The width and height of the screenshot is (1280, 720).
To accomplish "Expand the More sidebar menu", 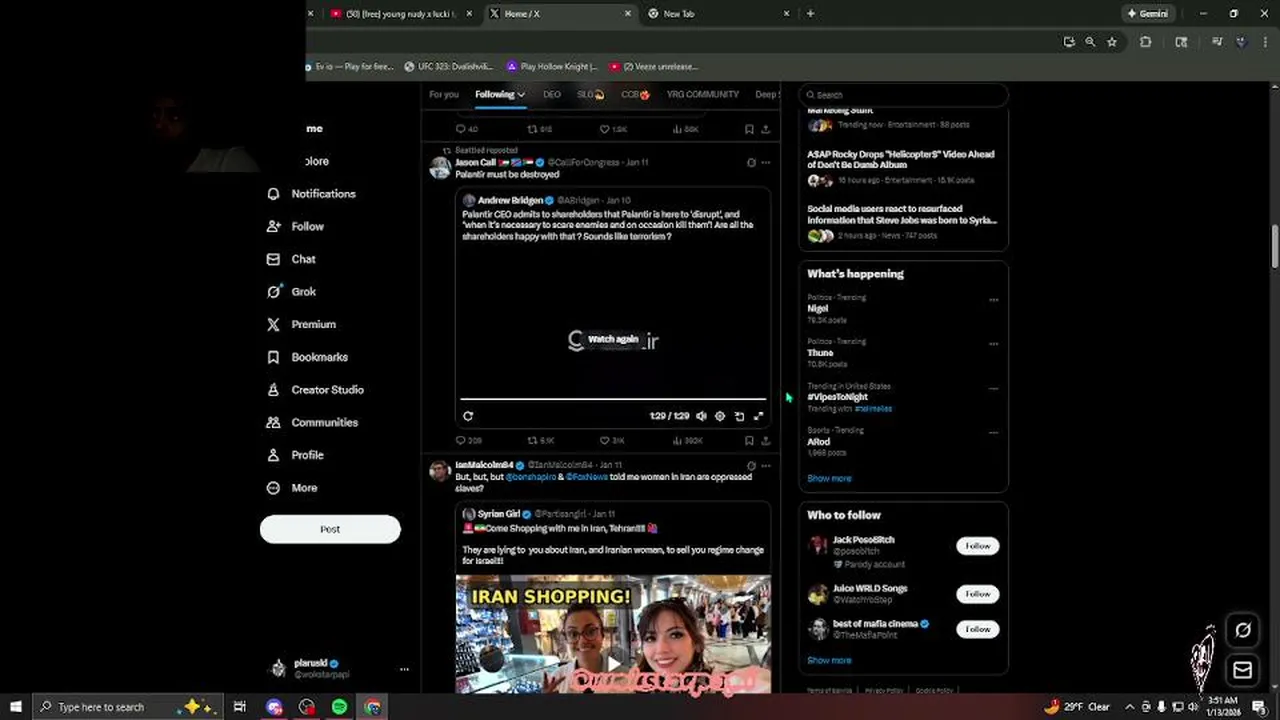I will tap(292, 488).
